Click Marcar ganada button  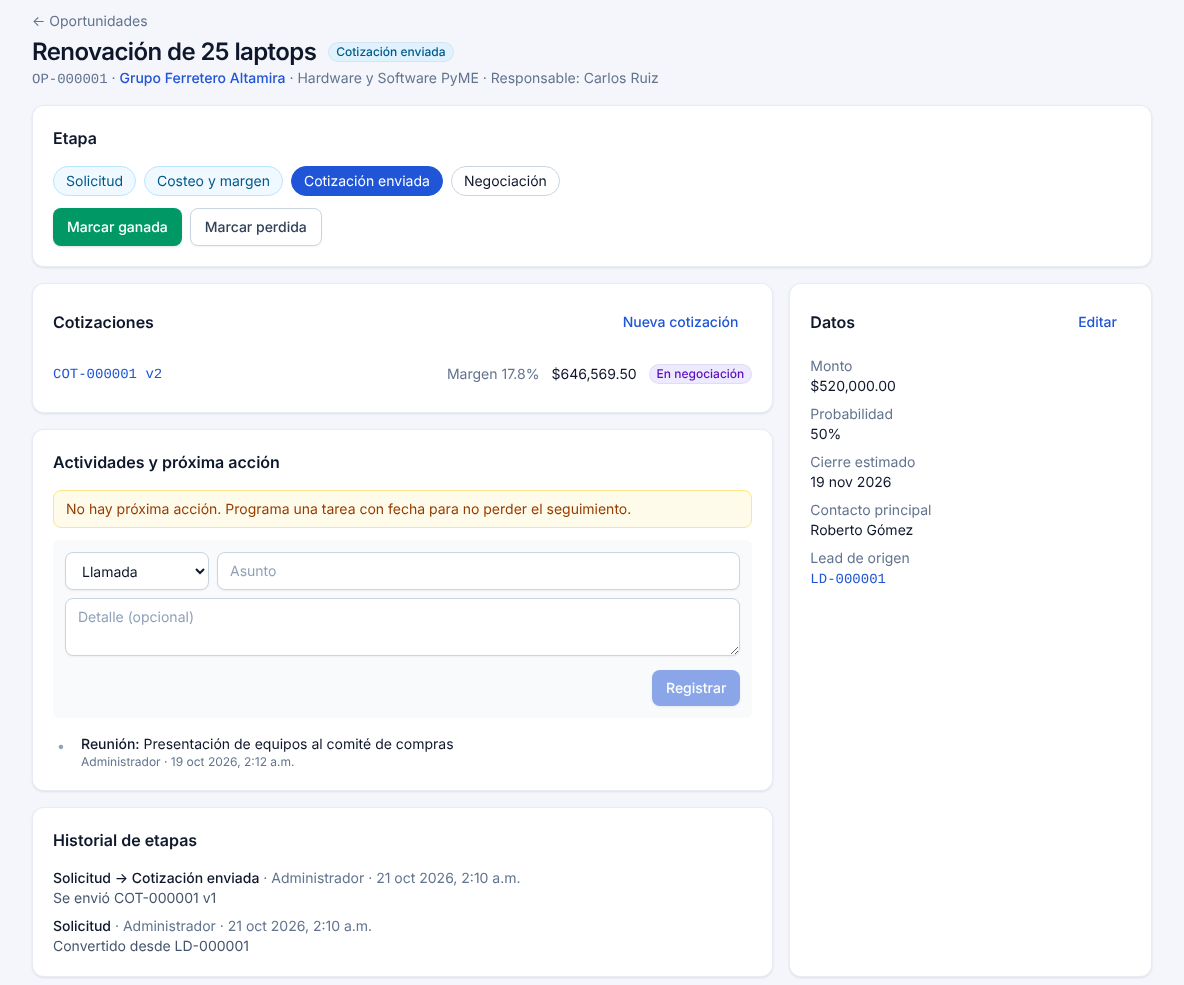pos(117,227)
